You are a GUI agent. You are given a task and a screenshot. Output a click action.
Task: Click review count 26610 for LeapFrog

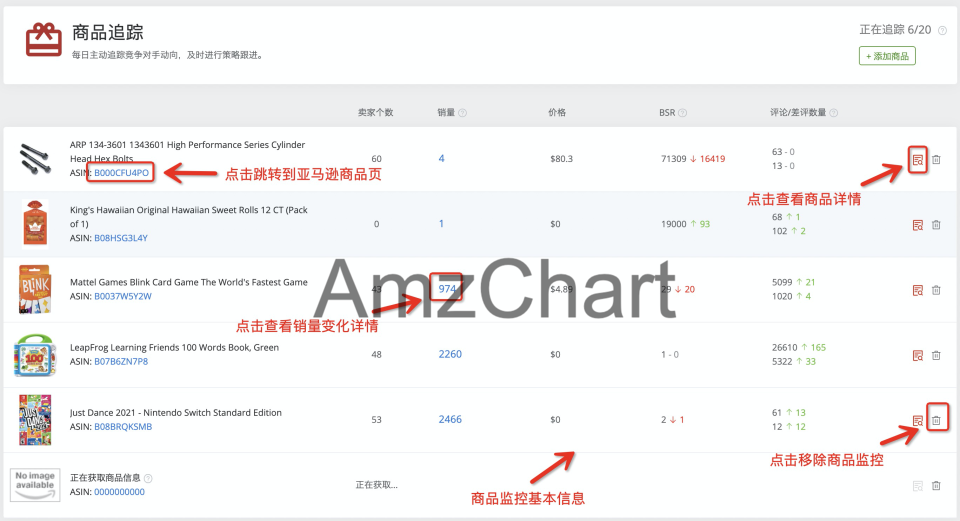pyautogui.click(x=785, y=348)
